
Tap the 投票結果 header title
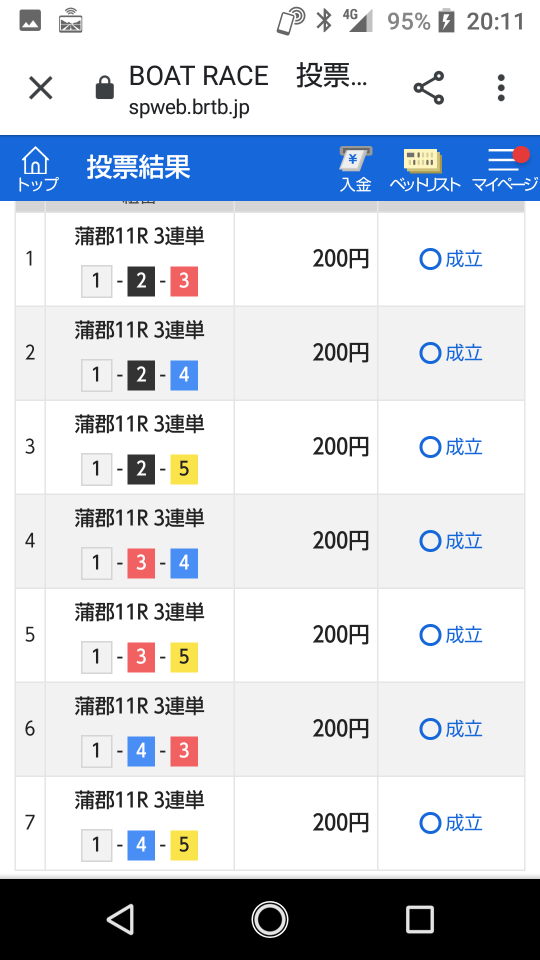click(138, 167)
